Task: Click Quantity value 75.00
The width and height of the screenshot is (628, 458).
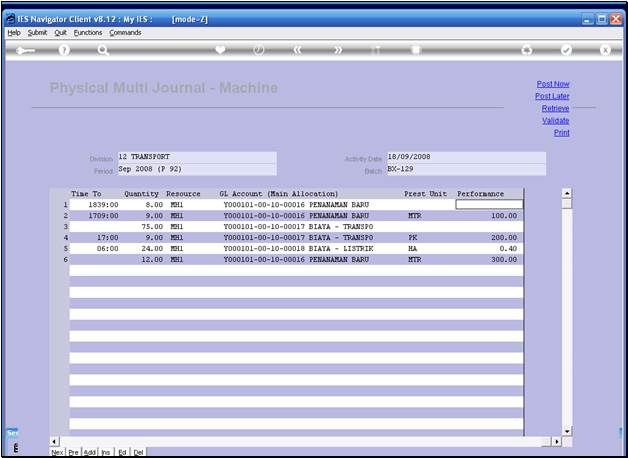Action: point(152,227)
